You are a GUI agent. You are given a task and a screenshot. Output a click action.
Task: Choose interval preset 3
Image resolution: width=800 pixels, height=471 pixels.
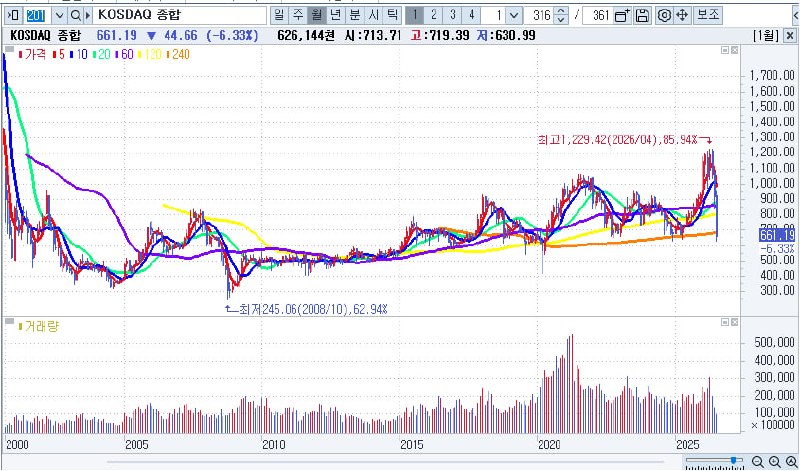(452, 16)
